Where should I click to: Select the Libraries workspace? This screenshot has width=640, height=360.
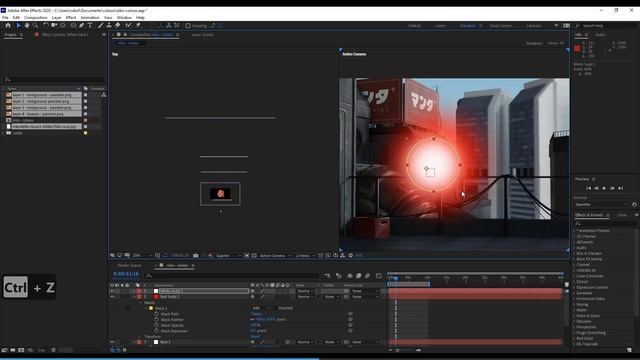coord(533,26)
